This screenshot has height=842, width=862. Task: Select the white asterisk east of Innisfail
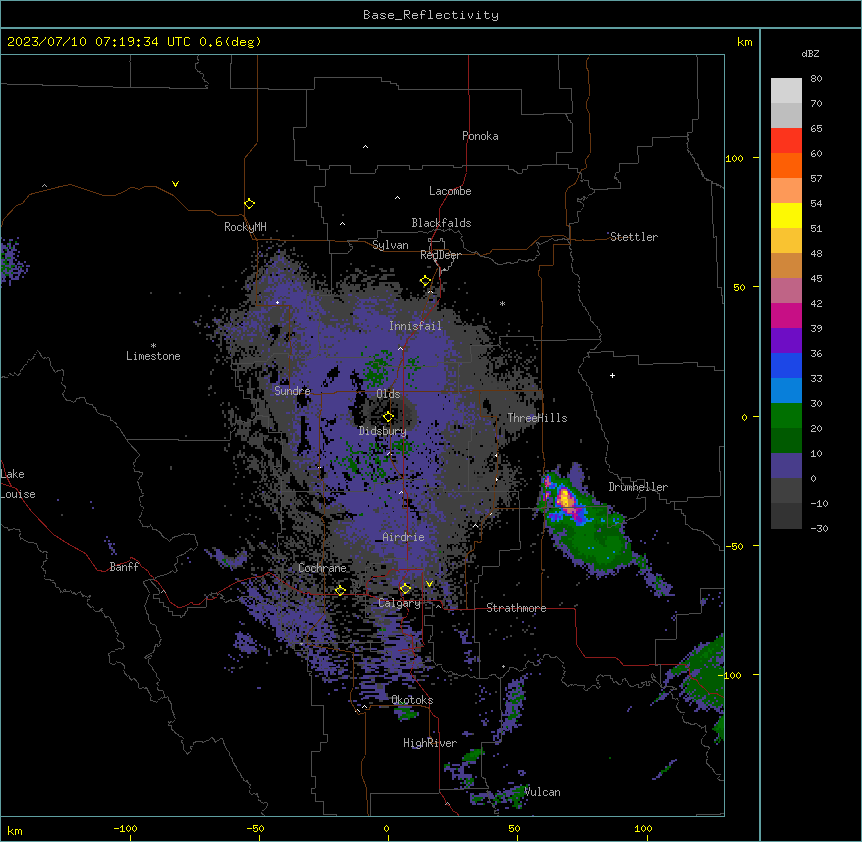(502, 303)
